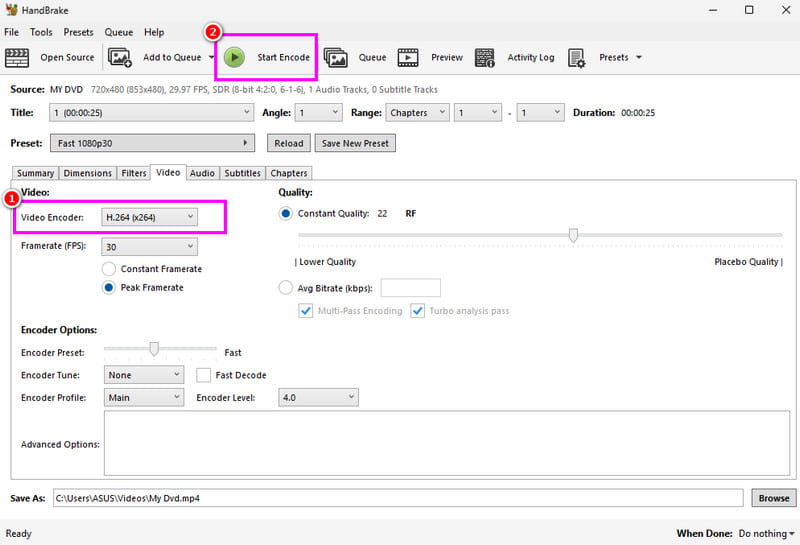Screen dimensions: 800x545
Task: Open the Encoder Level 4.0 dropdown
Action: (318, 398)
